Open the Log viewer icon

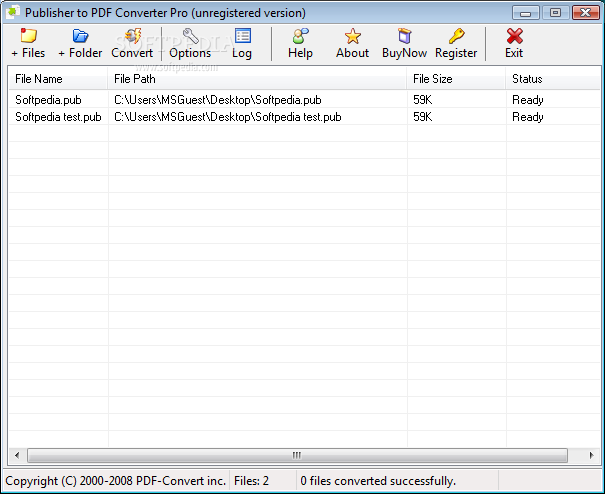[243, 36]
